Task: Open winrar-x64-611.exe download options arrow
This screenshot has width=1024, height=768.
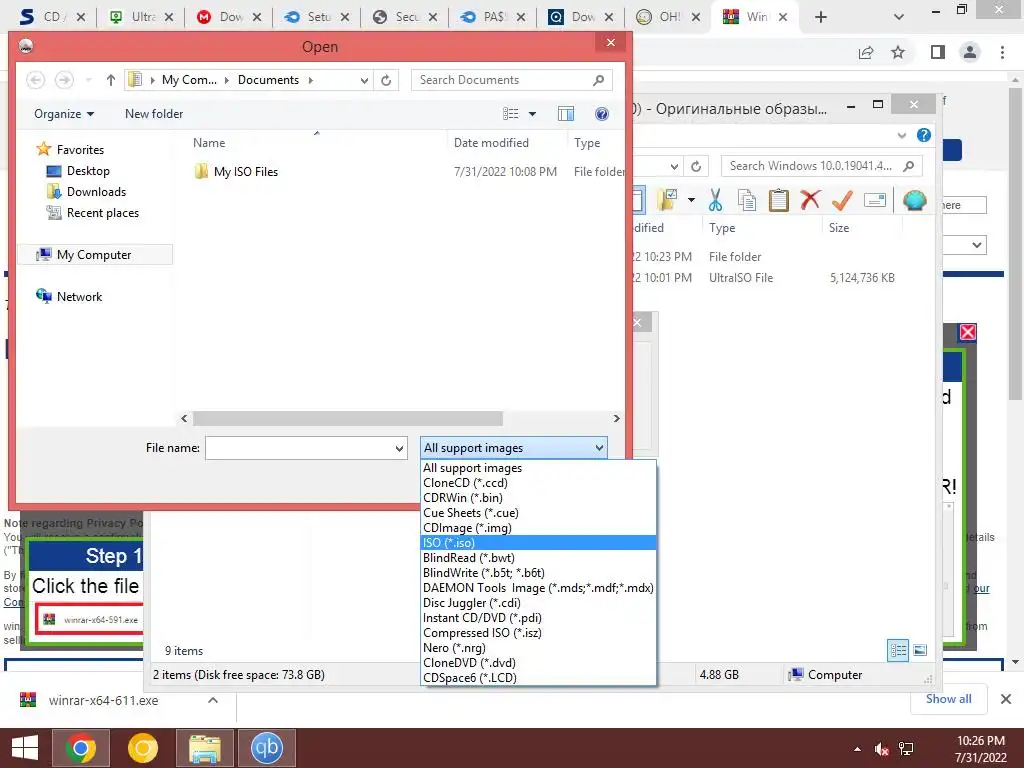Action: click(x=213, y=700)
